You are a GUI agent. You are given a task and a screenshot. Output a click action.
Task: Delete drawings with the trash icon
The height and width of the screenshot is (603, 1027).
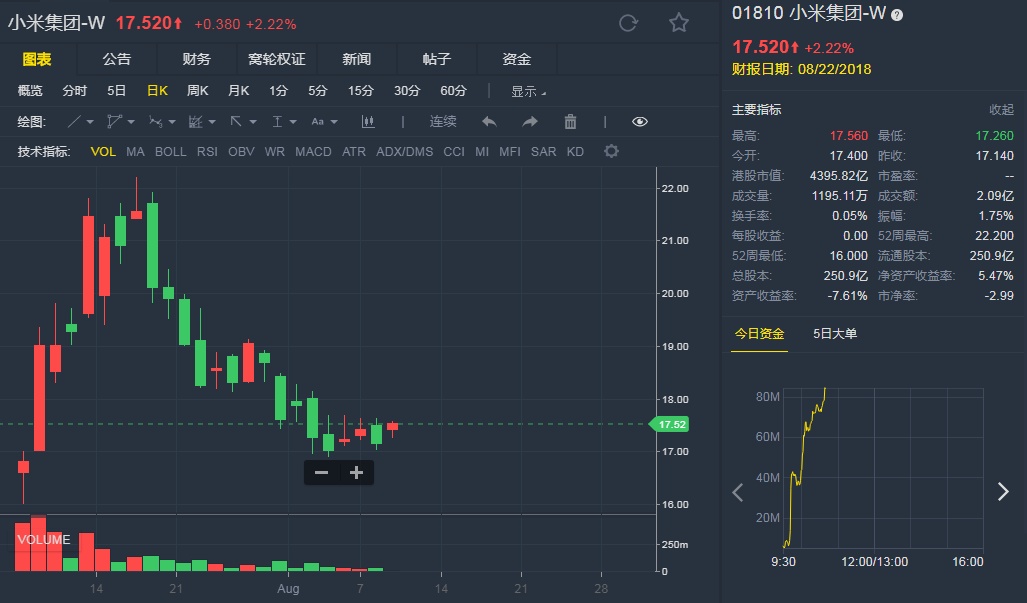pyautogui.click(x=570, y=122)
